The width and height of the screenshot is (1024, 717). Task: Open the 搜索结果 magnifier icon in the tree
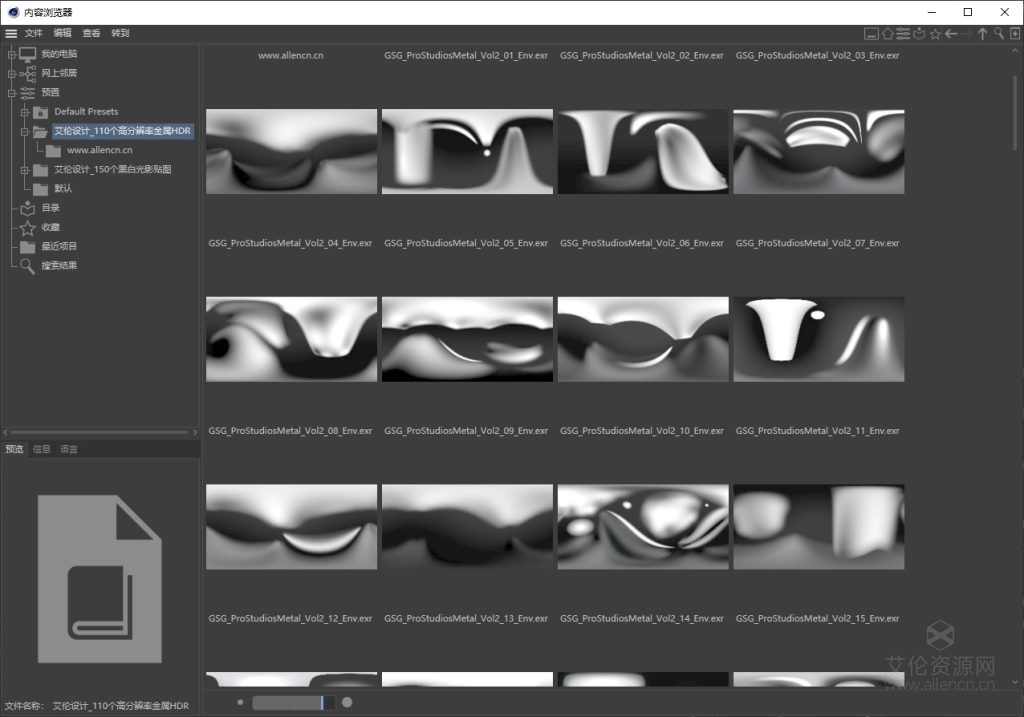coord(27,266)
